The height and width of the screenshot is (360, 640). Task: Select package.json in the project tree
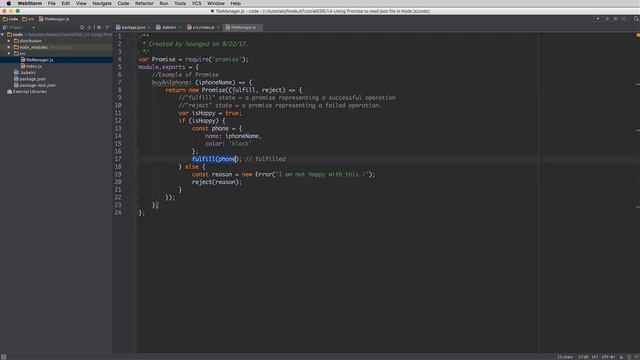click(29, 79)
